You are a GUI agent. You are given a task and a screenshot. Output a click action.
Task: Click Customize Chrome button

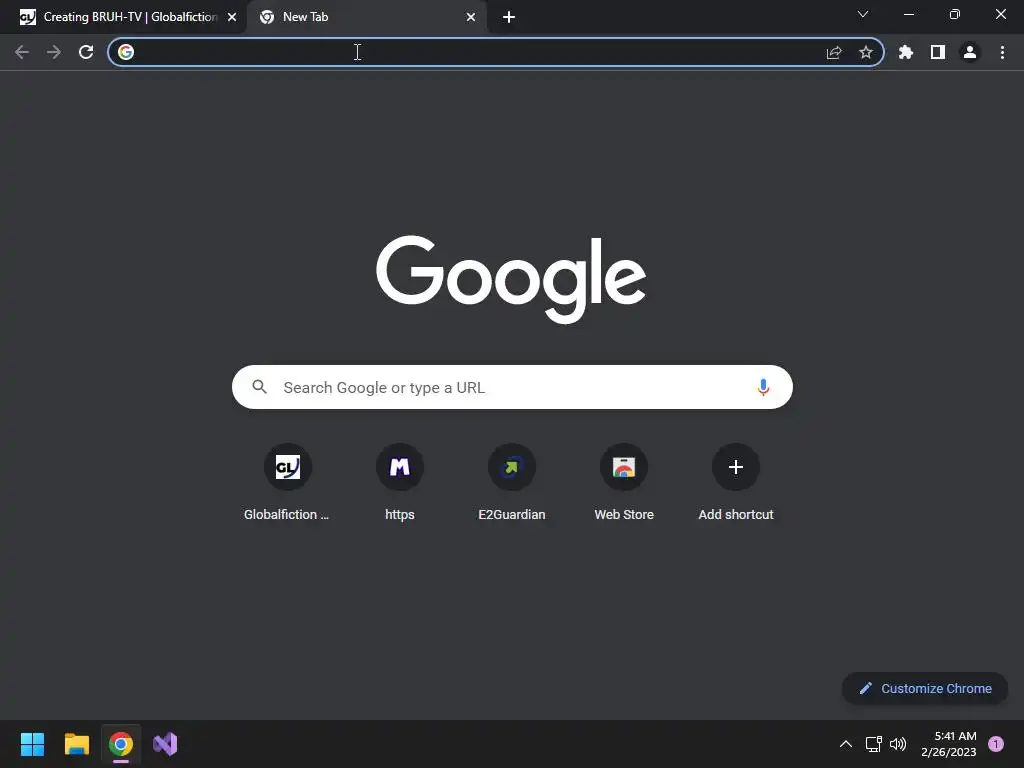click(x=925, y=688)
